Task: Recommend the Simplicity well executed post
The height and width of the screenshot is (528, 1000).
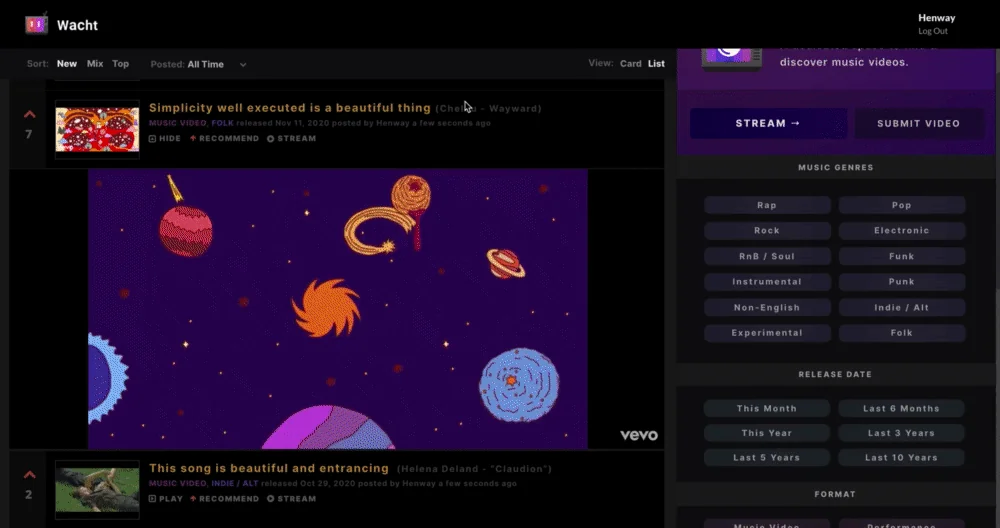Action: point(224,138)
